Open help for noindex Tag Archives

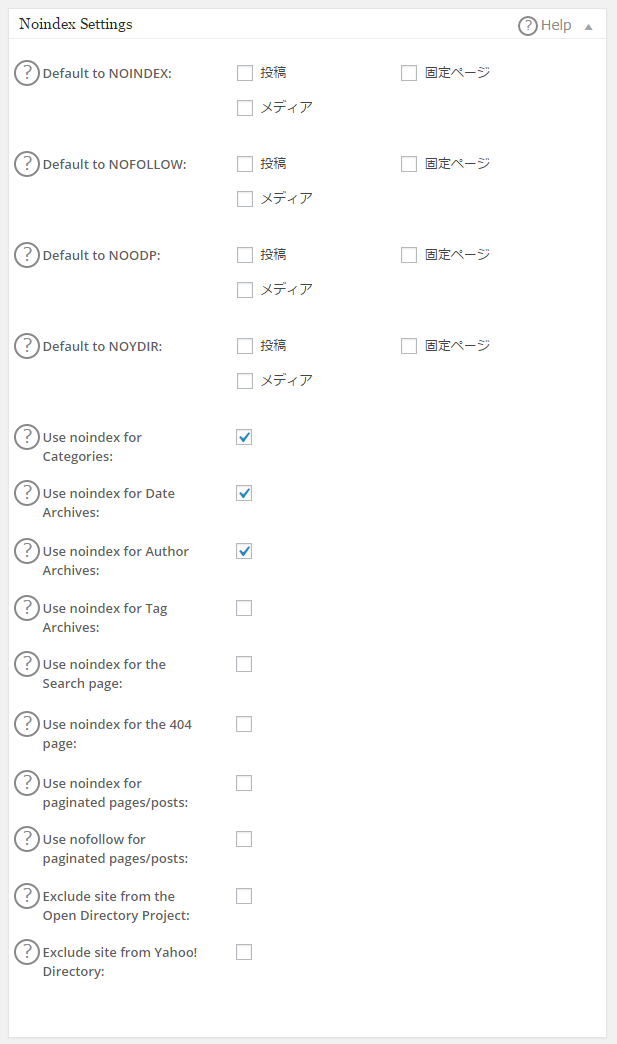(27, 608)
